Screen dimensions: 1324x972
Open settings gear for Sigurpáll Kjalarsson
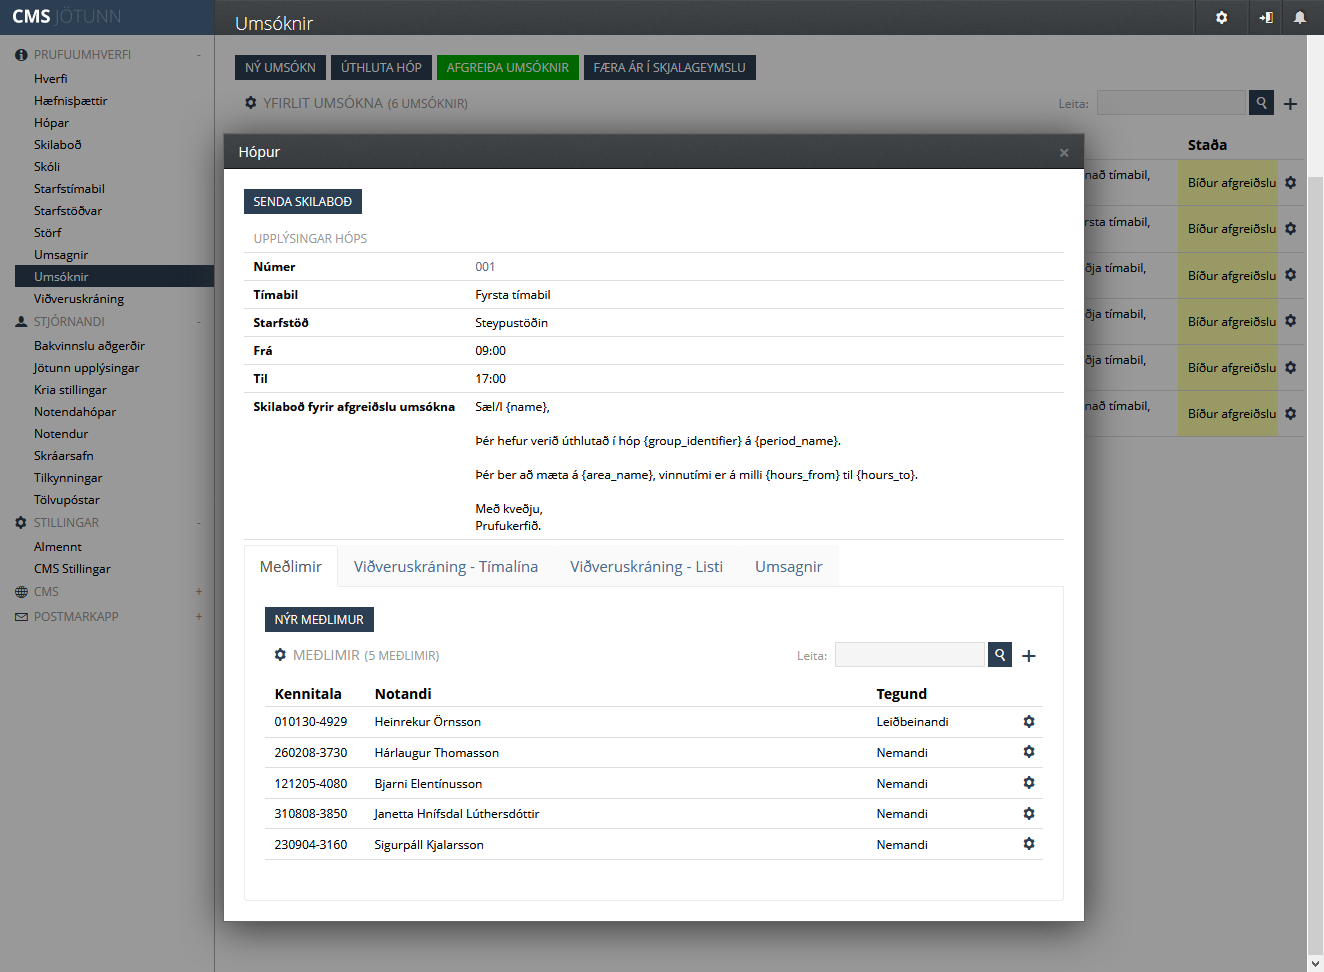pyautogui.click(x=1028, y=844)
